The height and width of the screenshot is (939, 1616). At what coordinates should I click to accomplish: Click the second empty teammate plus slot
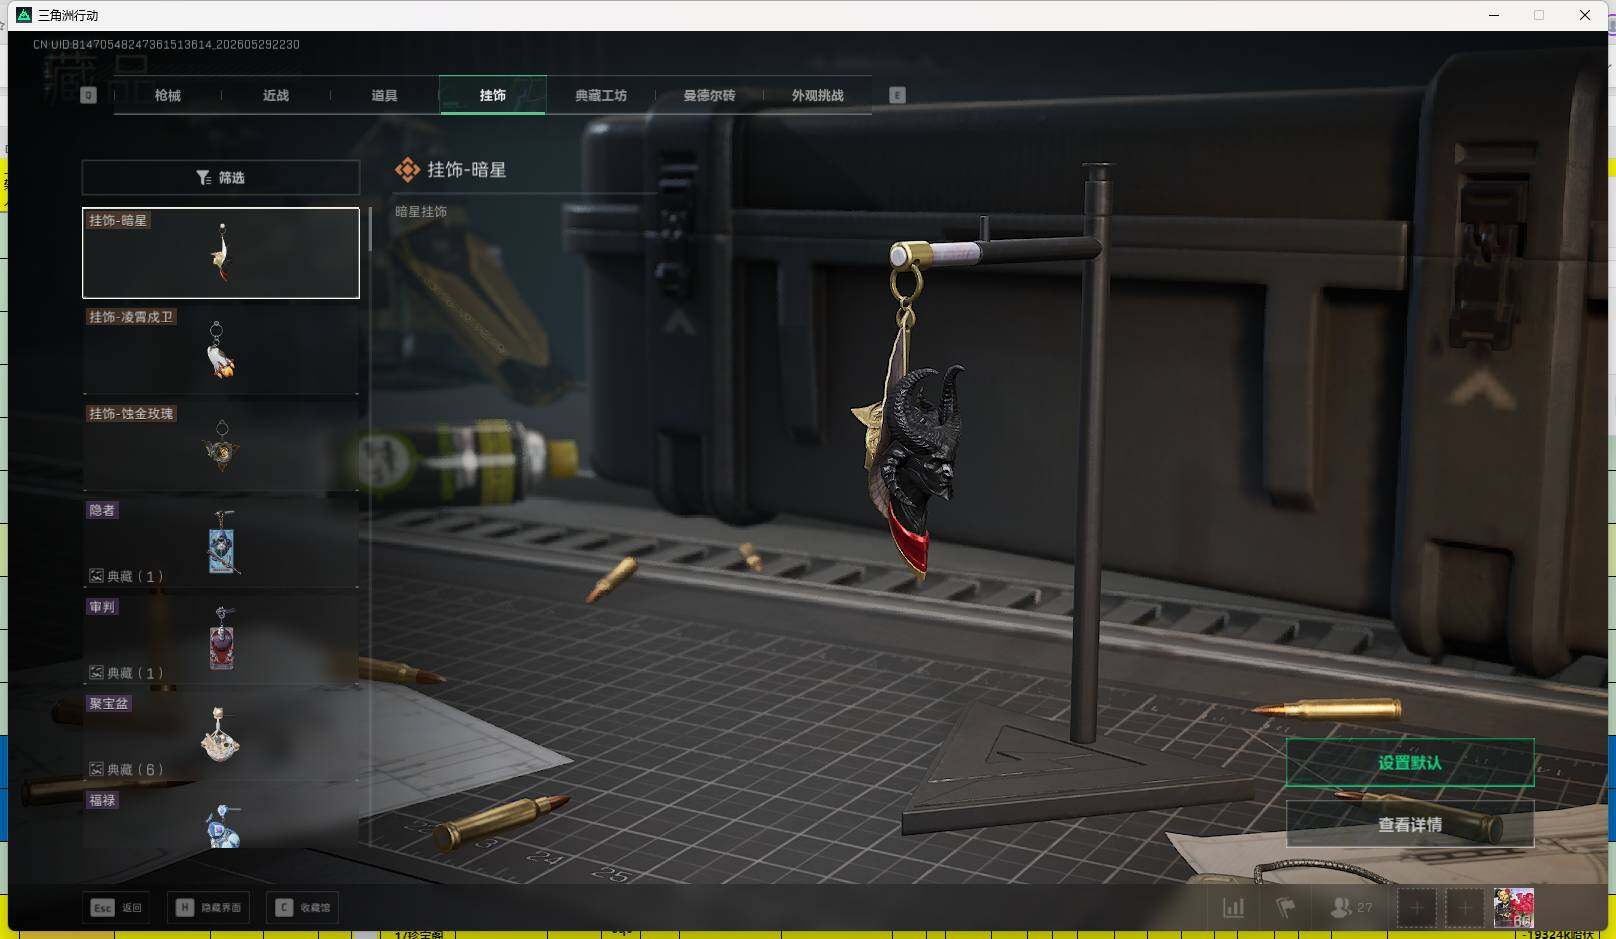click(x=1465, y=908)
